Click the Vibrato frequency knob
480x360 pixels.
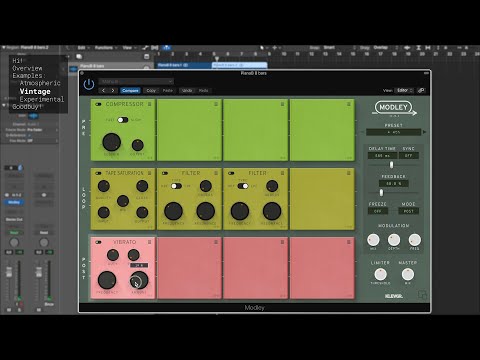coord(107,280)
